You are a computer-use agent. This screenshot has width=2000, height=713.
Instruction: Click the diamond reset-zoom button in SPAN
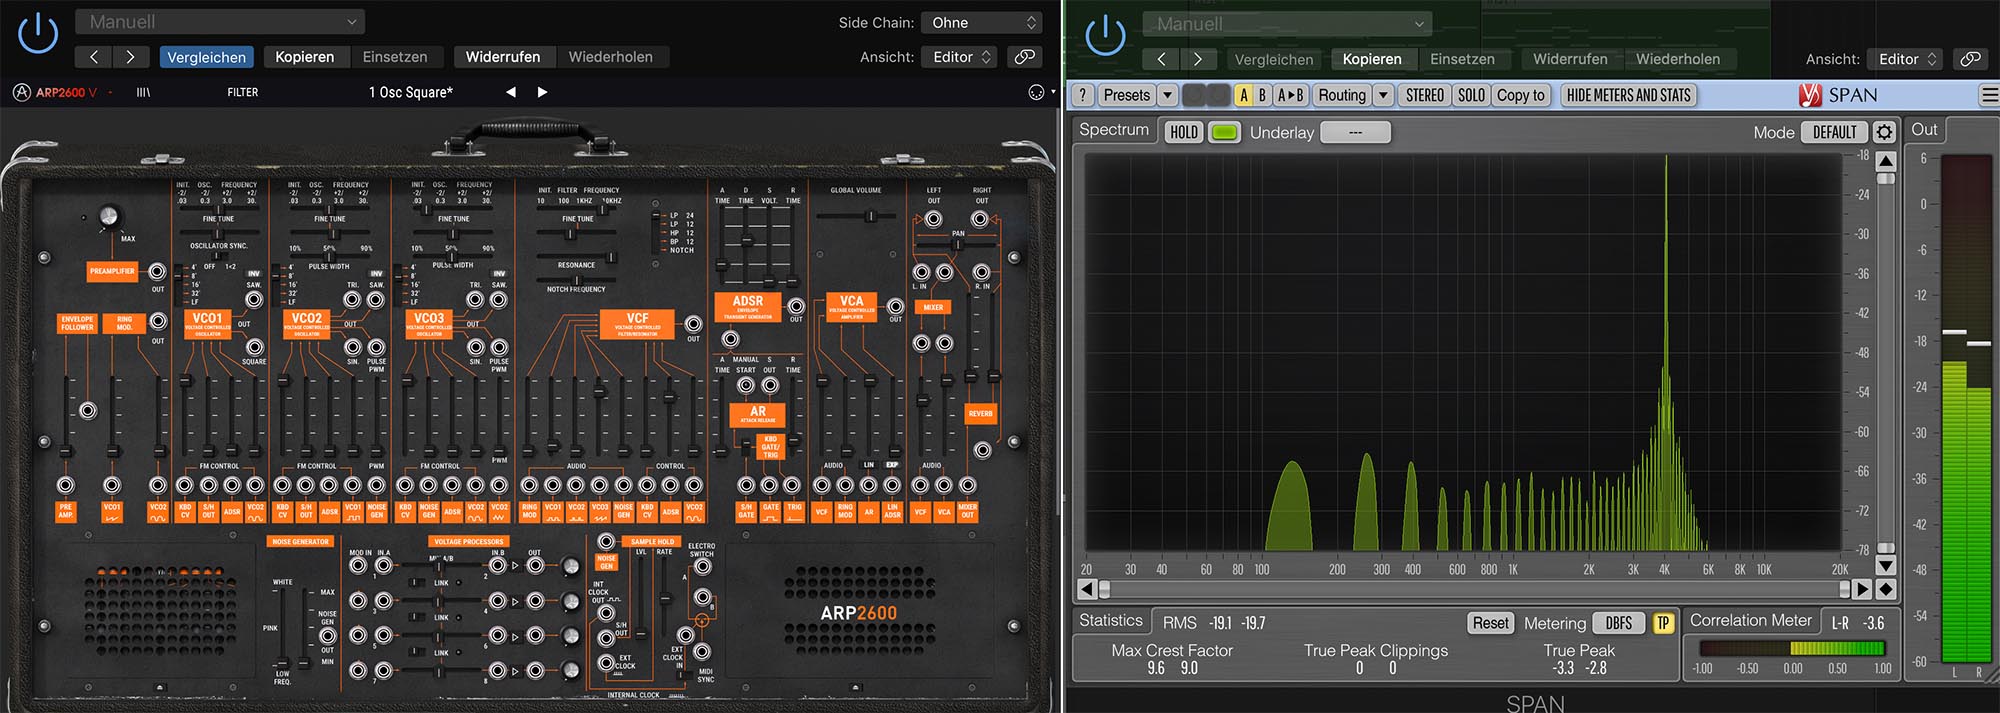pos(1886,589)
